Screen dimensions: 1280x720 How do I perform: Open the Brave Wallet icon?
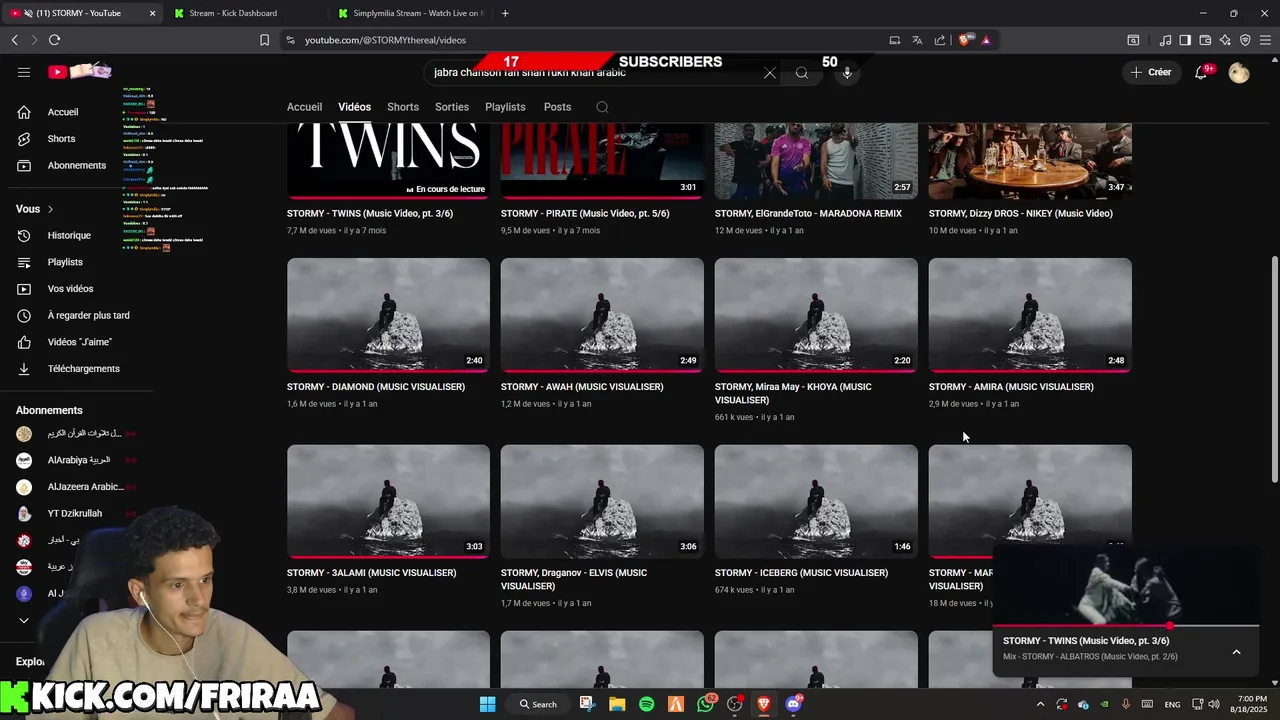[1205, 40]
